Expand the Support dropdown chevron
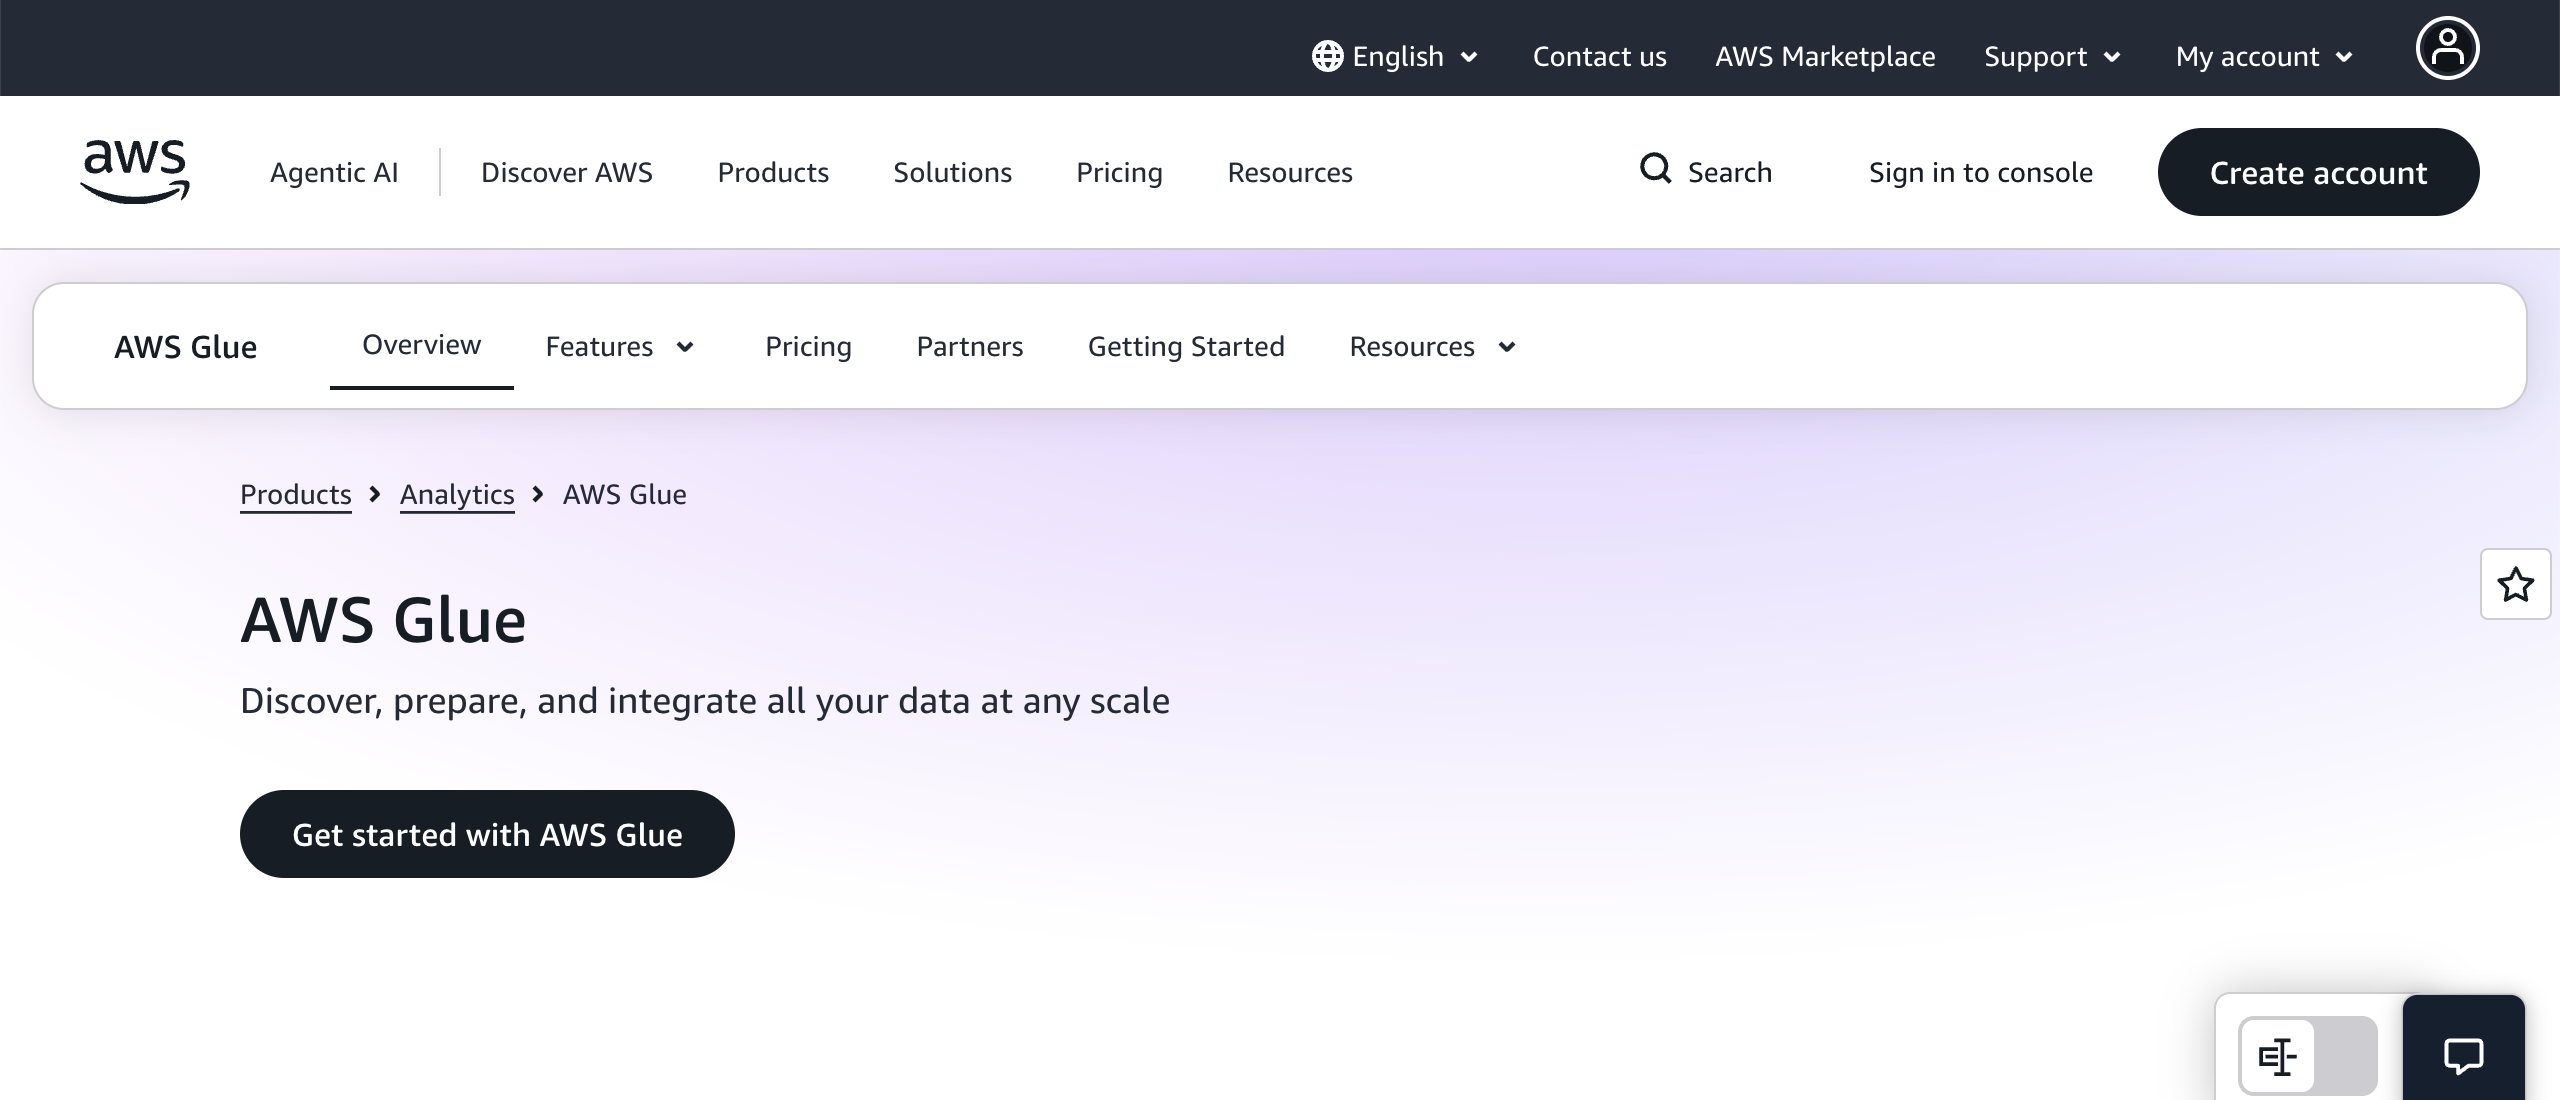 (2112, 57)
